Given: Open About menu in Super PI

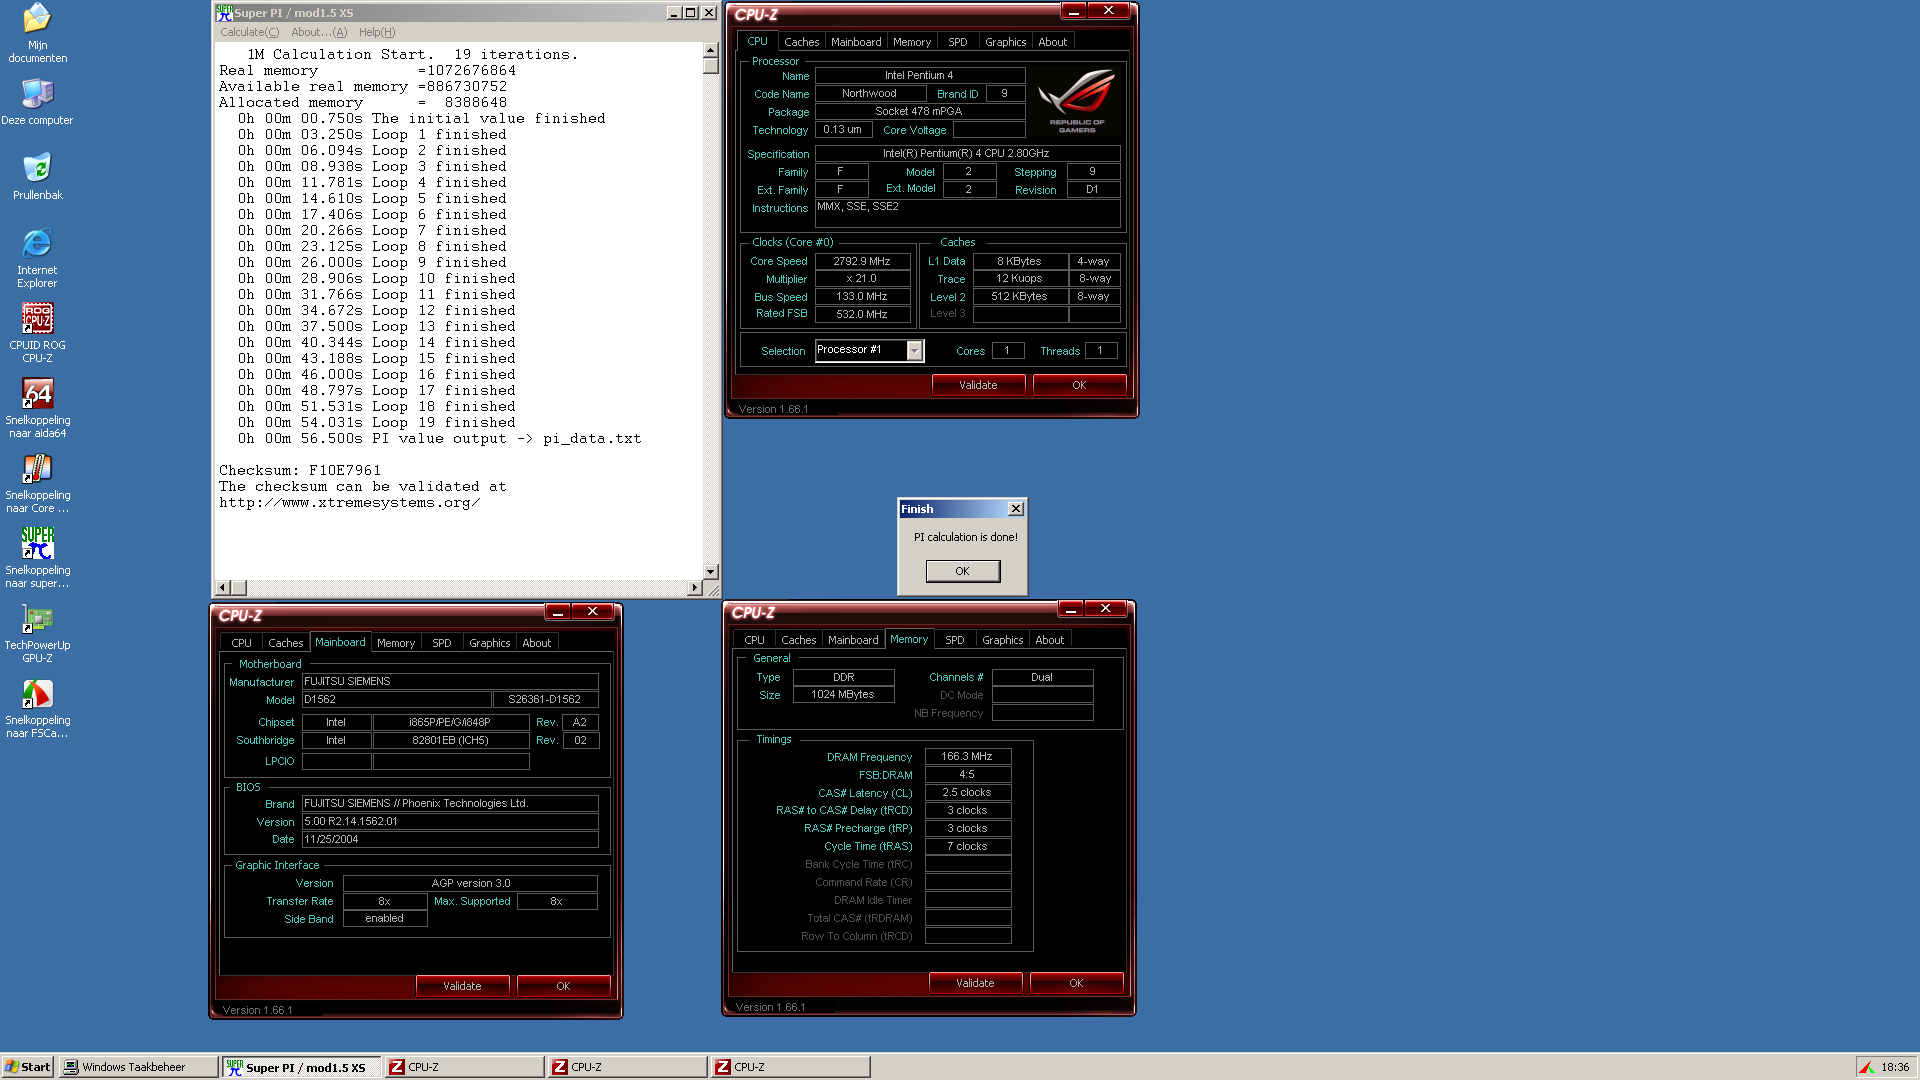Looking at the screenshot, I should 319,32.
